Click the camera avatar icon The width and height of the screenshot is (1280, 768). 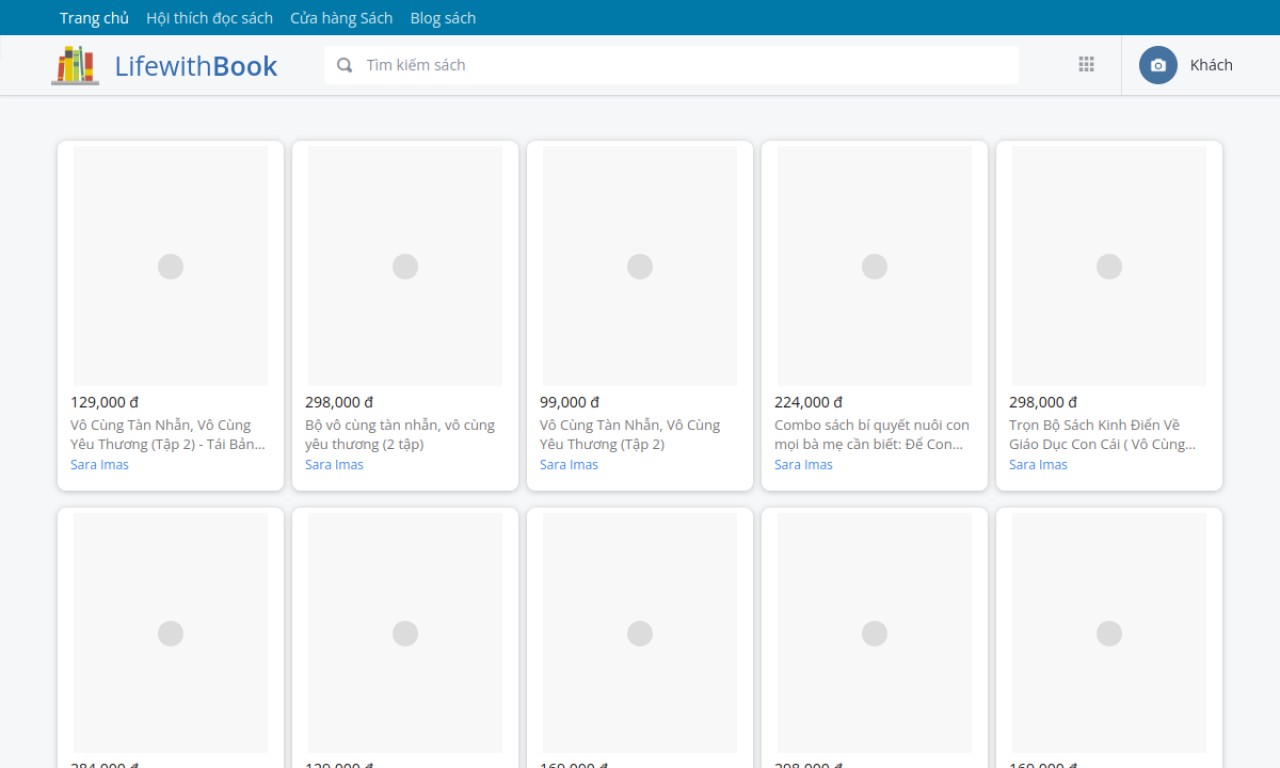pos(1158,65)
